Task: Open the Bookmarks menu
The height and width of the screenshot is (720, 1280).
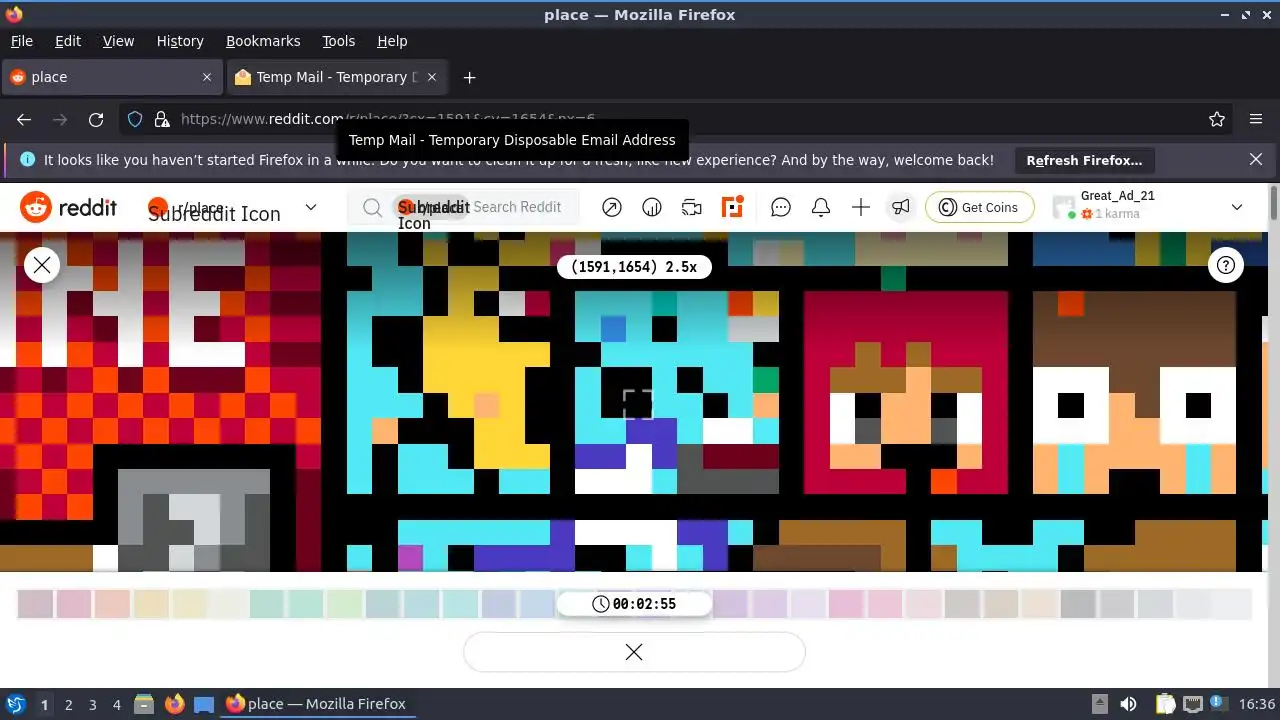Action: coord(263,41)
